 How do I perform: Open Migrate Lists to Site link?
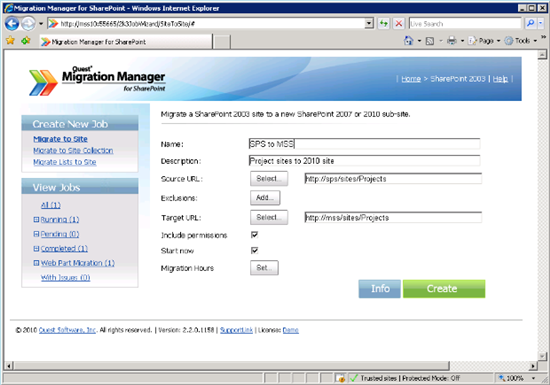point(65,162)
